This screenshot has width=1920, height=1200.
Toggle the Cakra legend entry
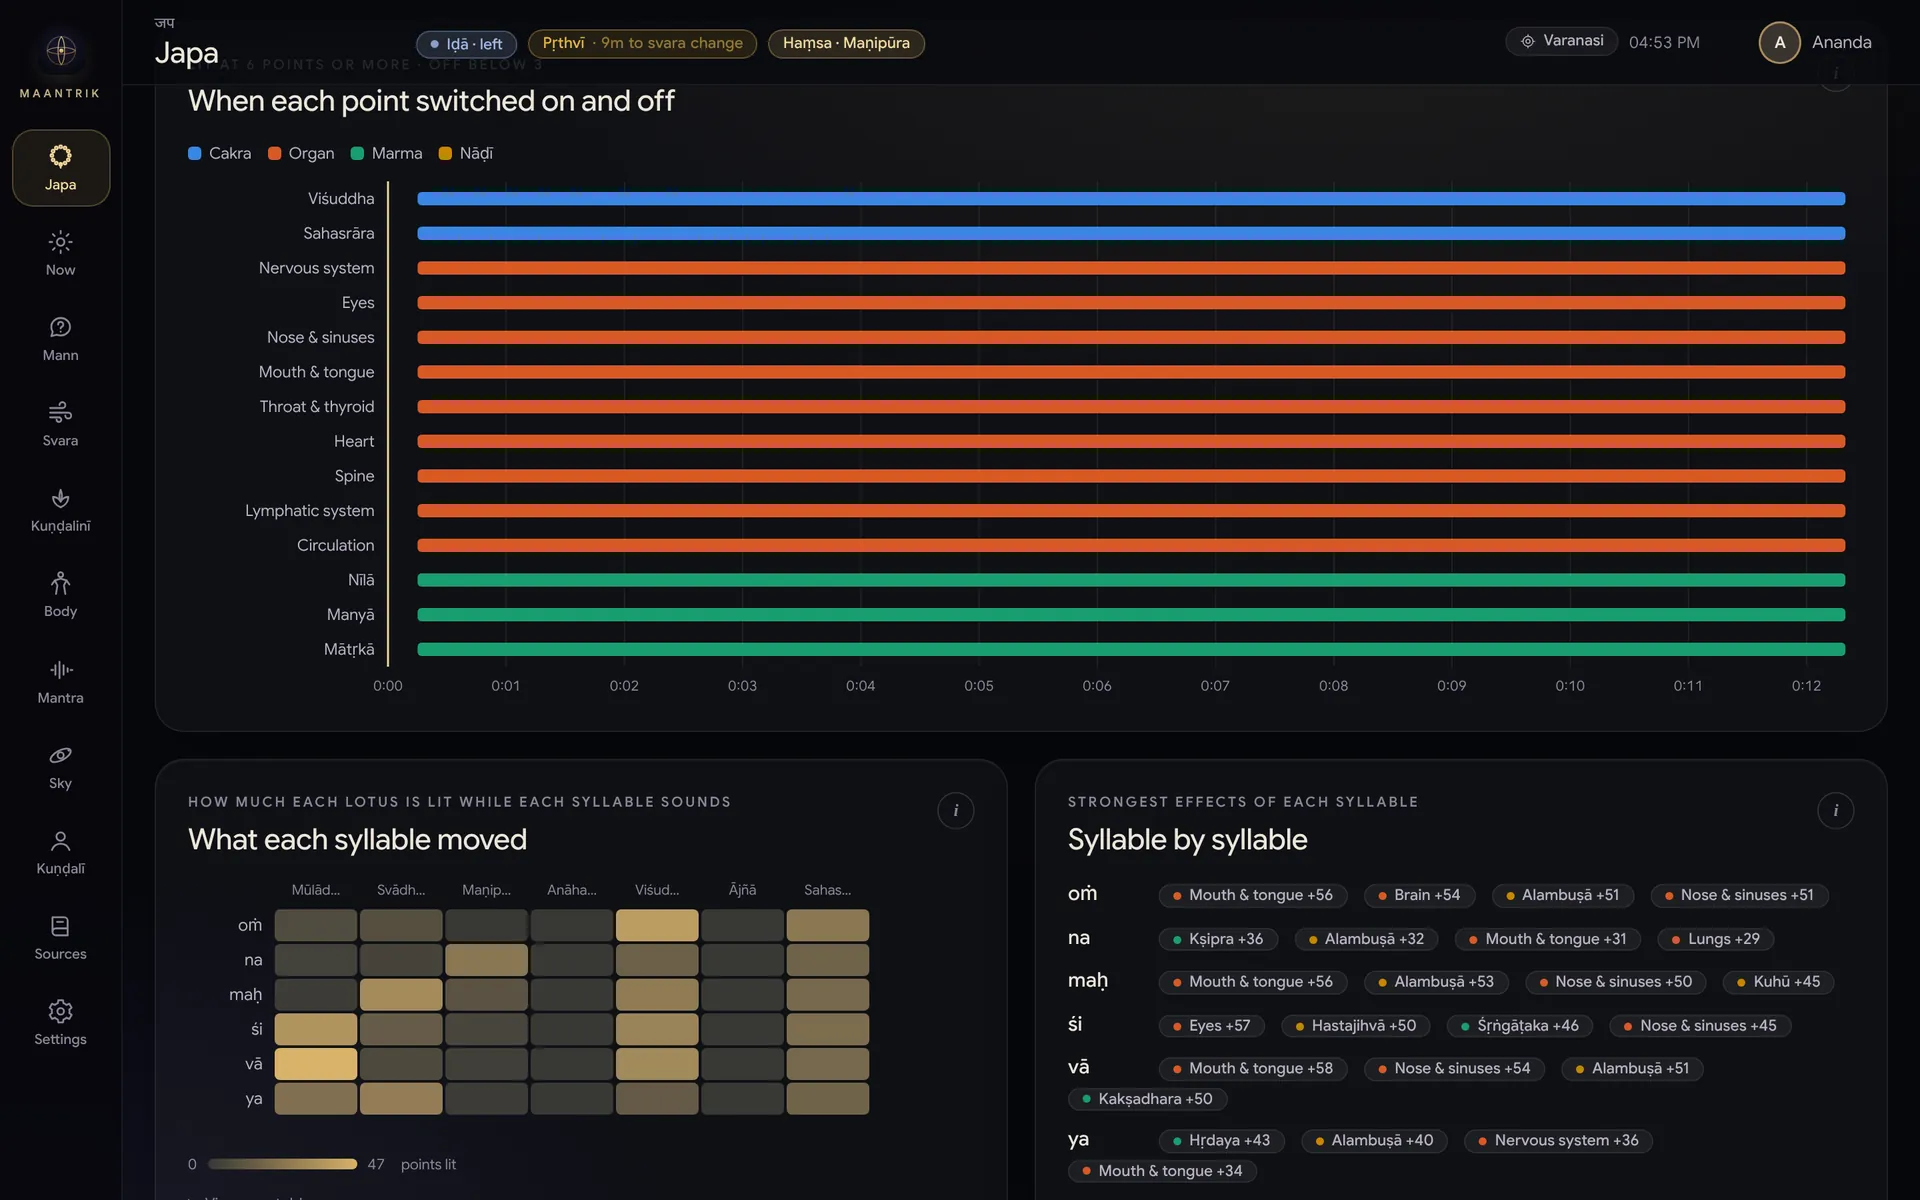[x=220, y=153]
